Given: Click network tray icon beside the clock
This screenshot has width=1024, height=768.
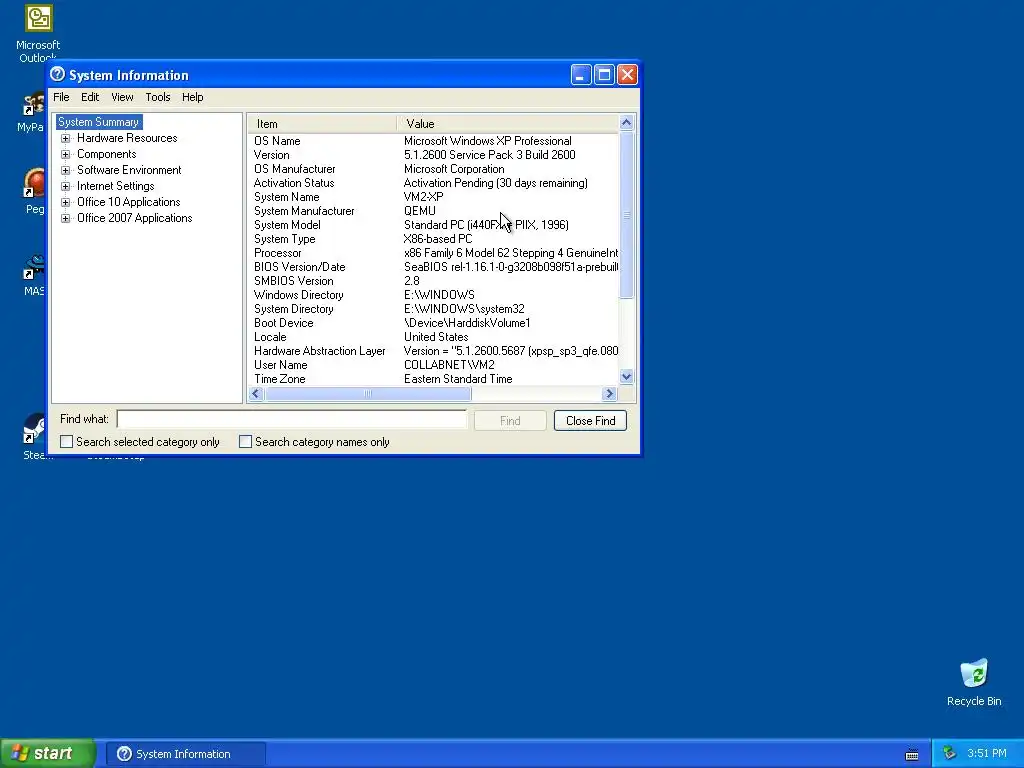Looking at the screenshot, I should (949, 753).
